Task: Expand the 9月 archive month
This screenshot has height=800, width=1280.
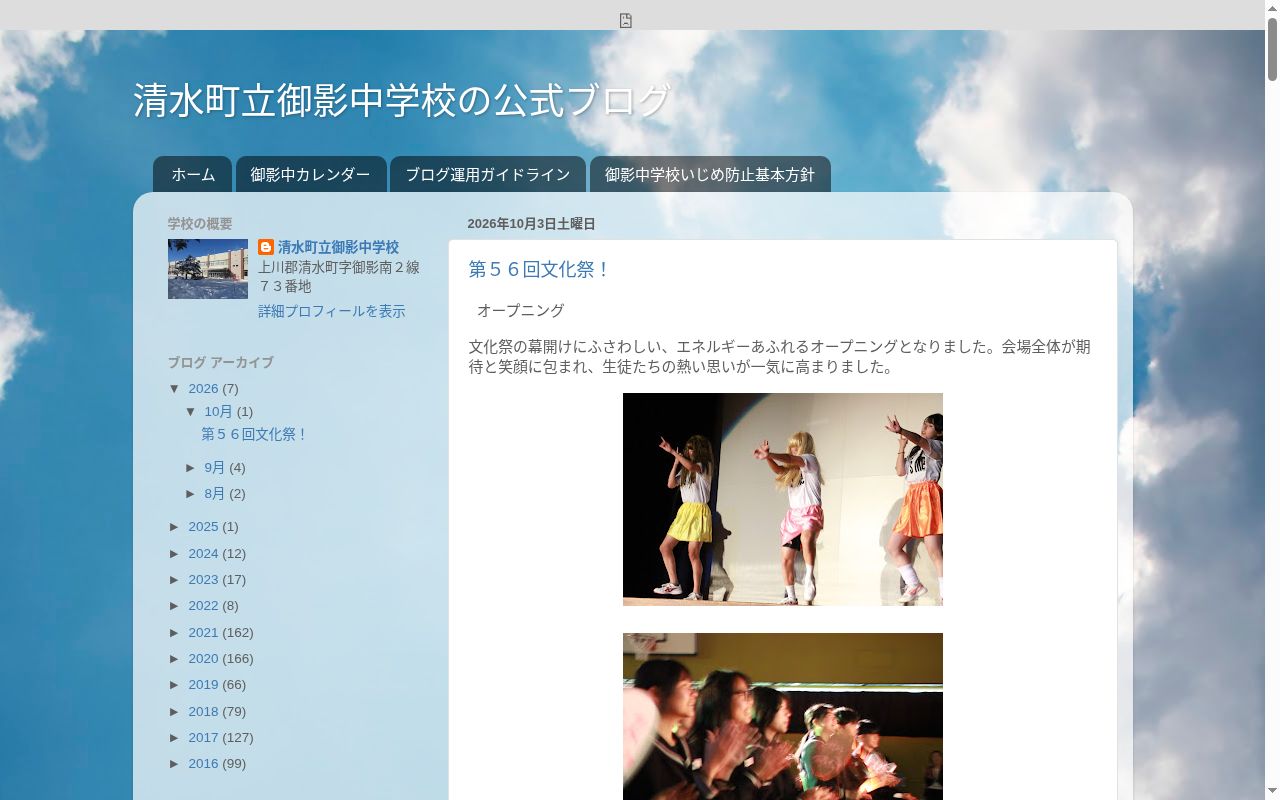Action: coord(192,468)
